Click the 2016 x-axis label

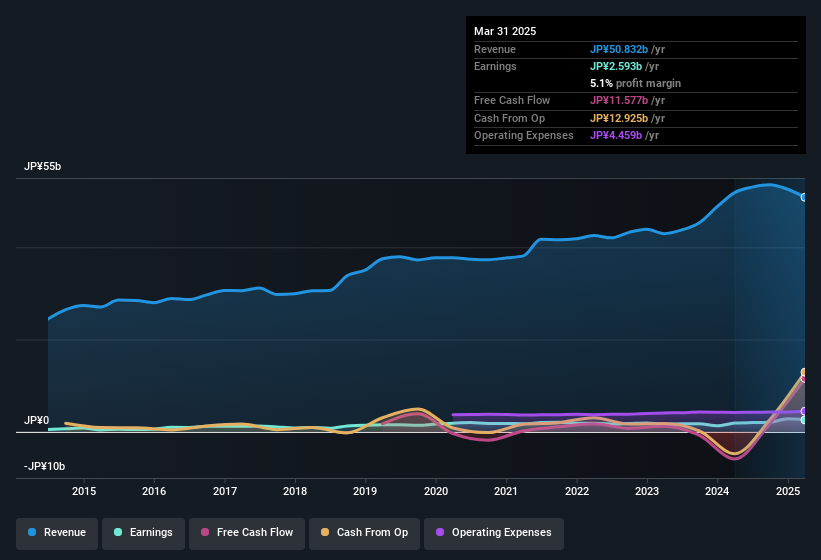click(x=154, y=491)
